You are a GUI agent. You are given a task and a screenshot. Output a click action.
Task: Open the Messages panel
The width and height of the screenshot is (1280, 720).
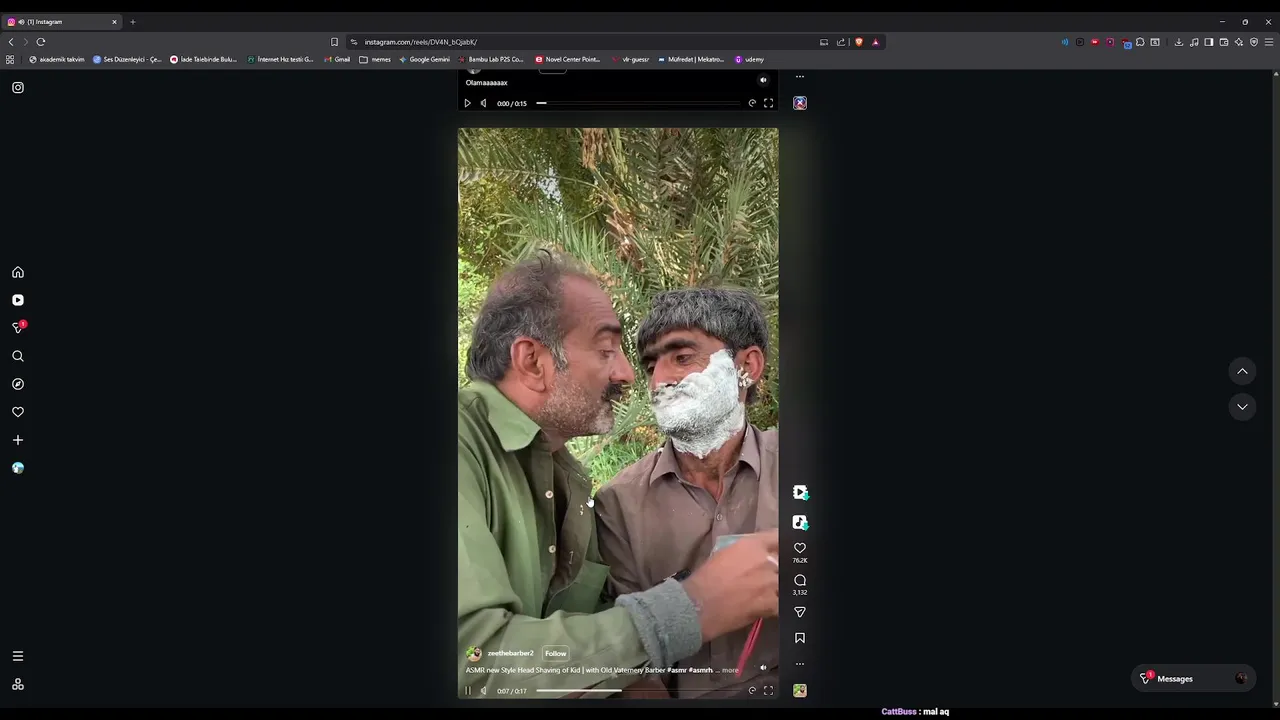click(x=1175, y=679)
